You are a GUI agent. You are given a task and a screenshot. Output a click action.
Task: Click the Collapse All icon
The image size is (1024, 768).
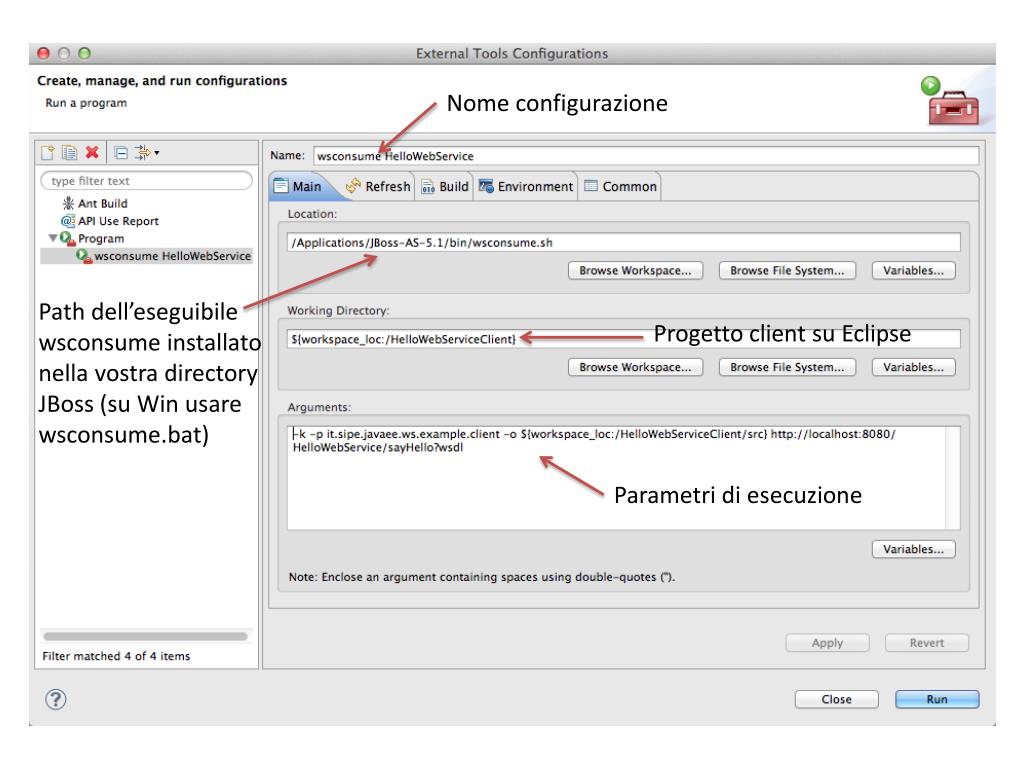(121, 153)
